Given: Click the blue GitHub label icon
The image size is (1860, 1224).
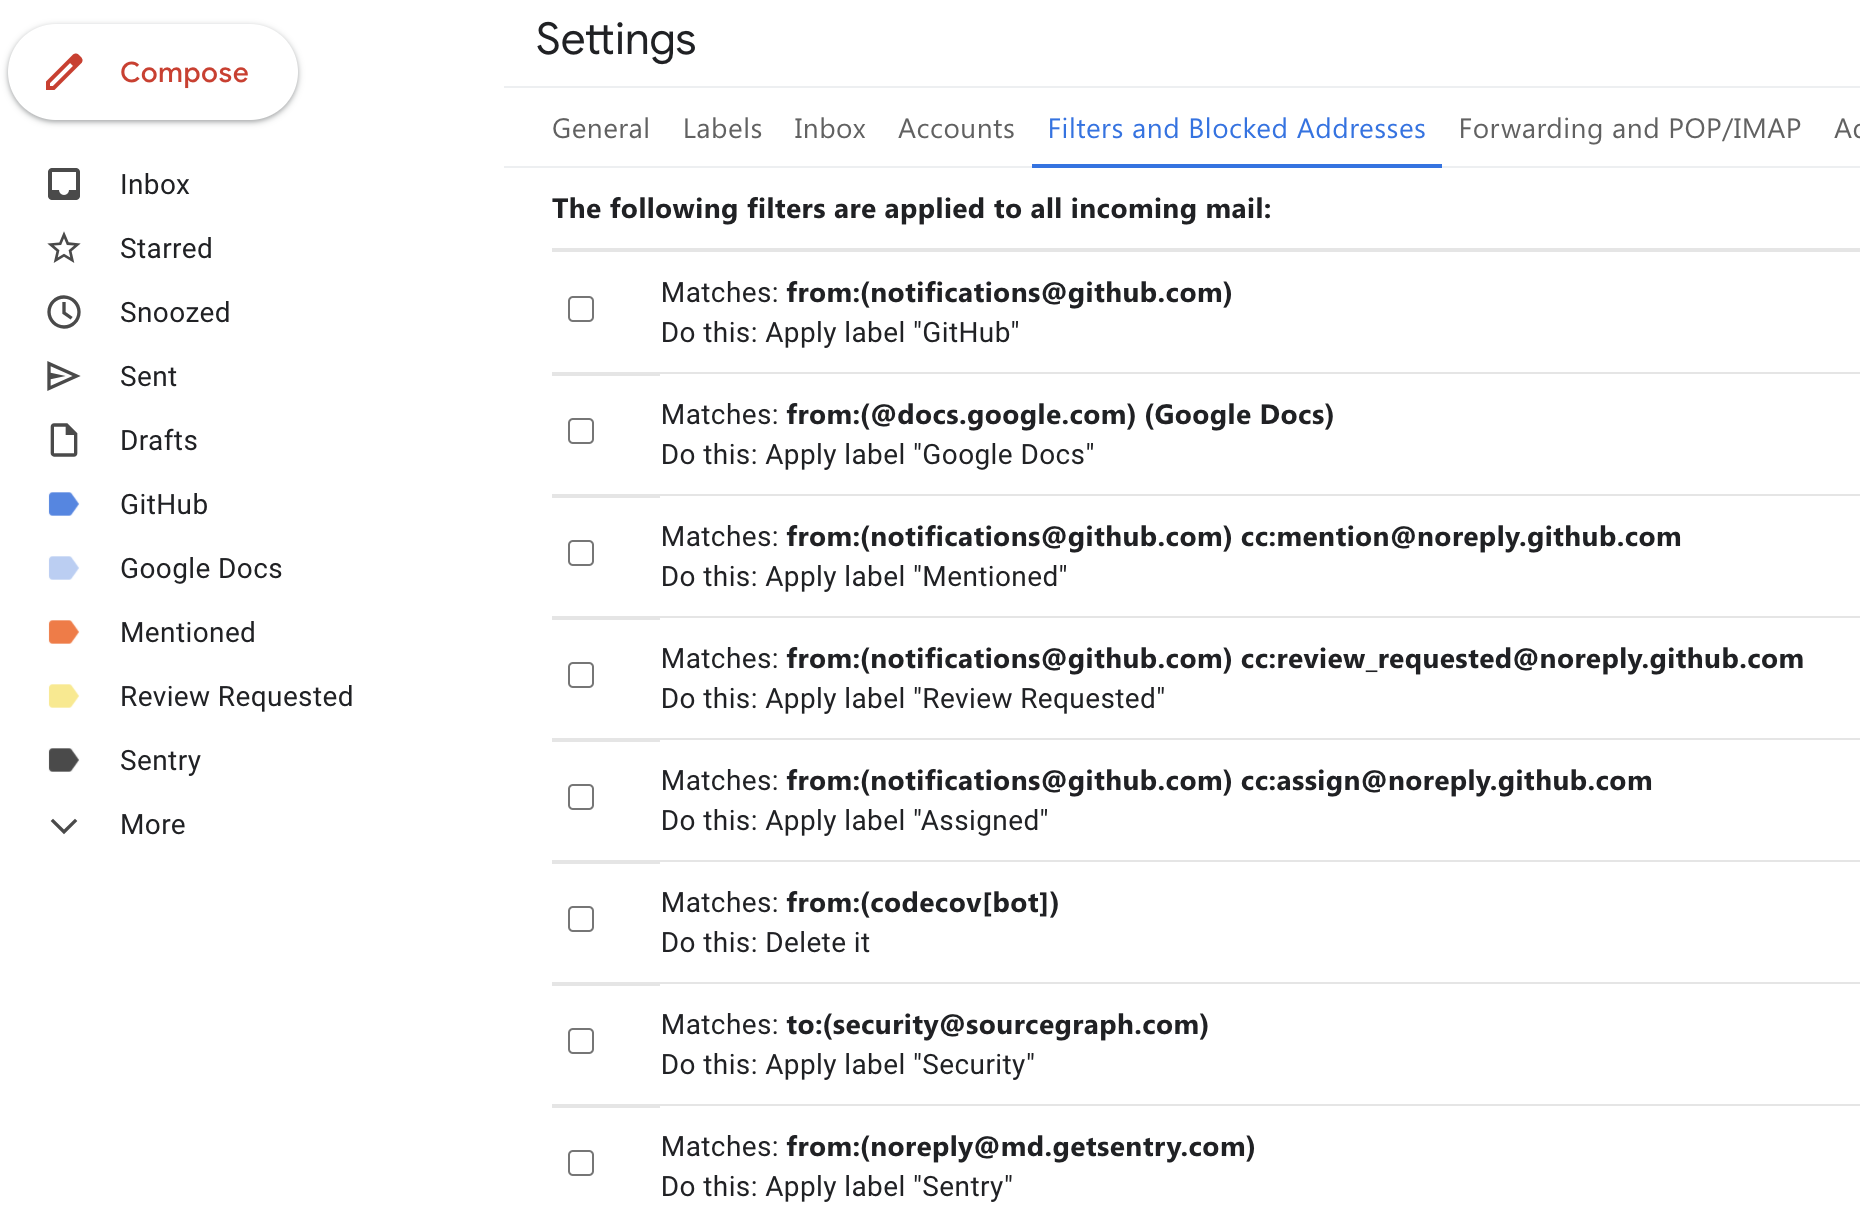Looking at the screenshot, I should click(x=64, y=504).
